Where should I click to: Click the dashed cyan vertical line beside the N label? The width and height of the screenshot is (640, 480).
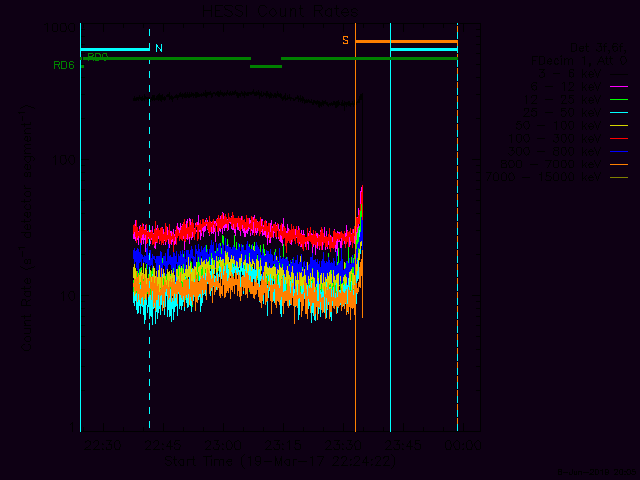(149, 229)
